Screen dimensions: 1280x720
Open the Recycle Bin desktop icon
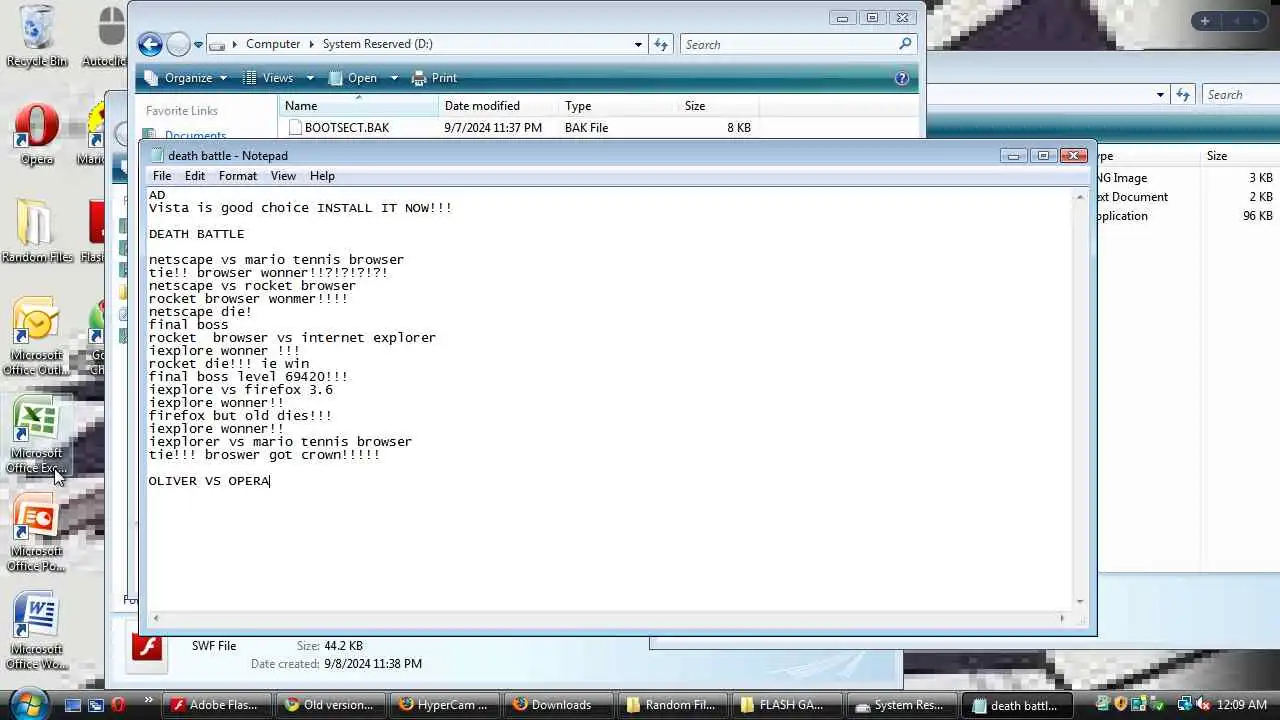tap(37, 36)
